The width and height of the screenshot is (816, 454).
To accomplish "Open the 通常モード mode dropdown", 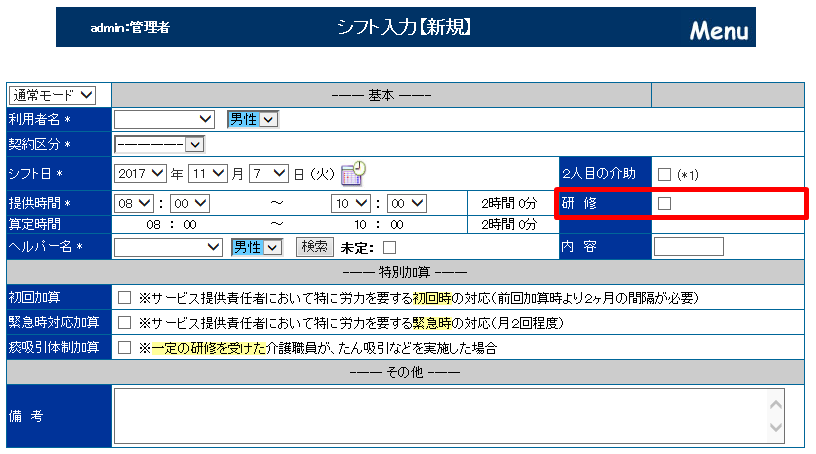I will (x=52, y=95).
